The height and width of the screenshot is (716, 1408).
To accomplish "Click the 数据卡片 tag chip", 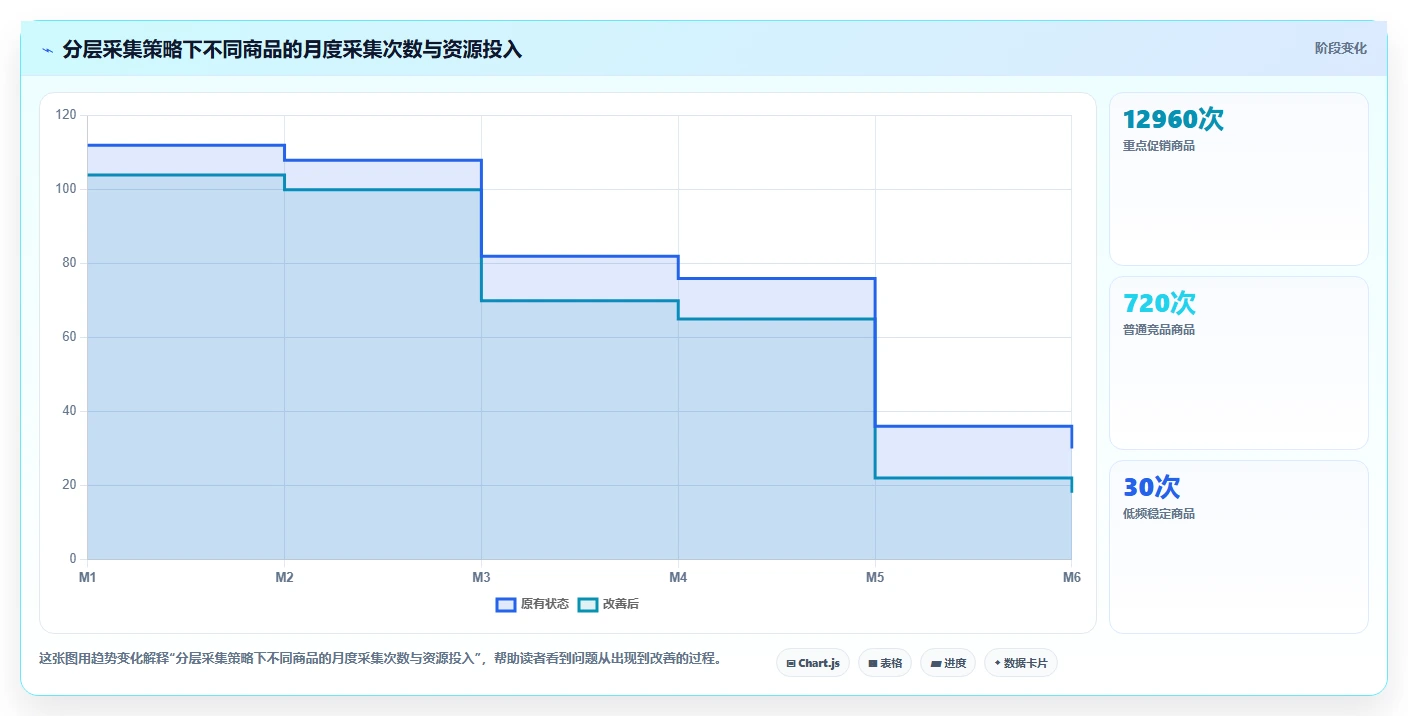I will click(1021, 663).
